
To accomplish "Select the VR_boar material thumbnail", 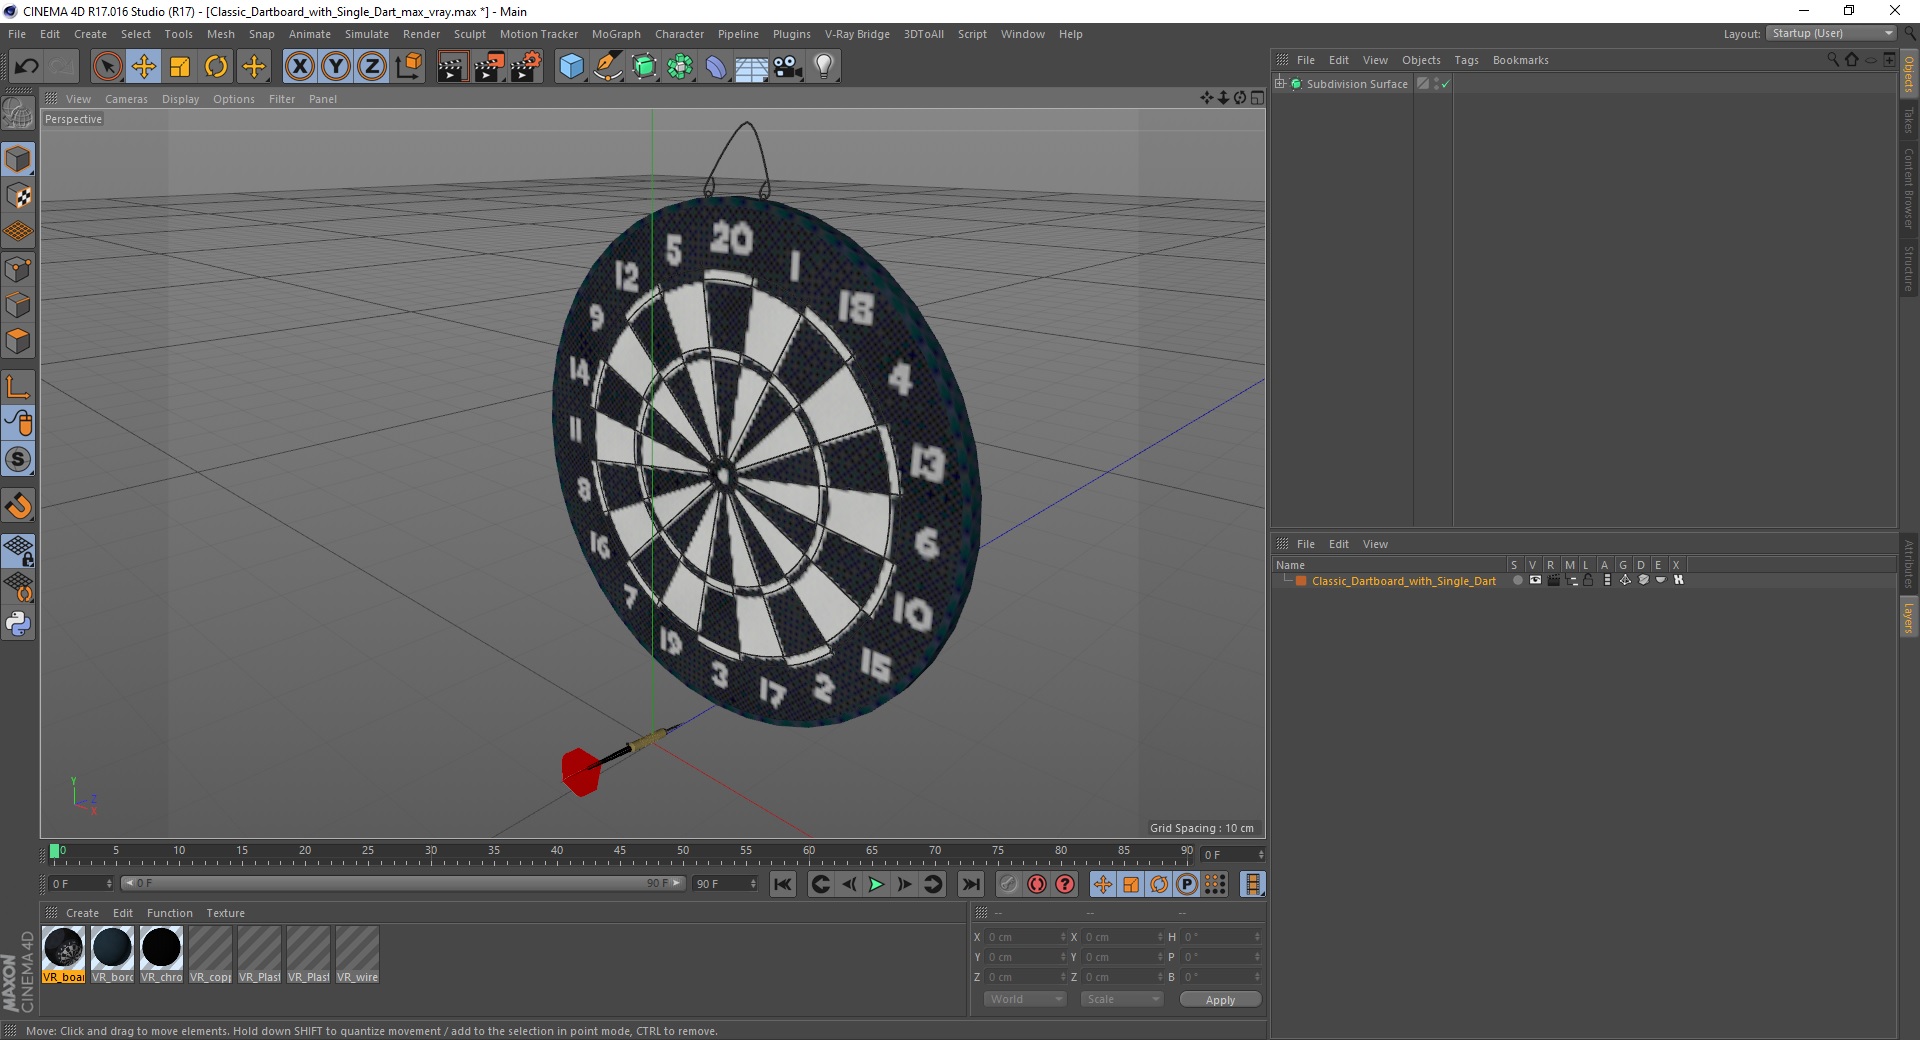I will click(64, 955).
